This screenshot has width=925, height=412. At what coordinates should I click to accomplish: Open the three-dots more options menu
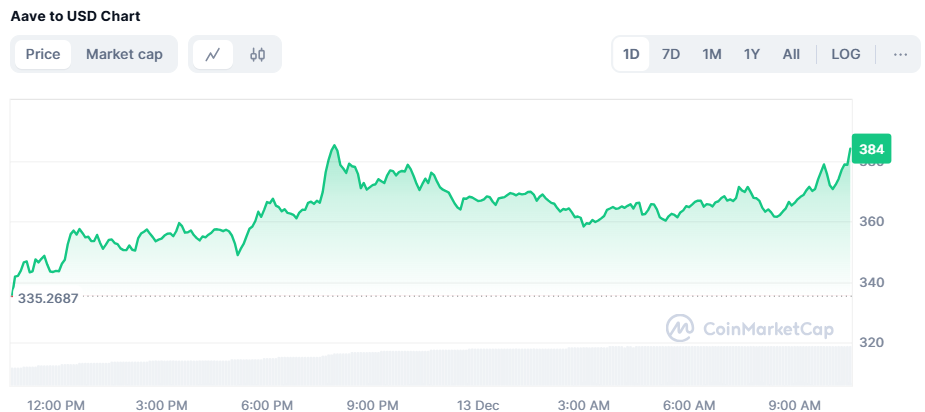pos(900,54)
